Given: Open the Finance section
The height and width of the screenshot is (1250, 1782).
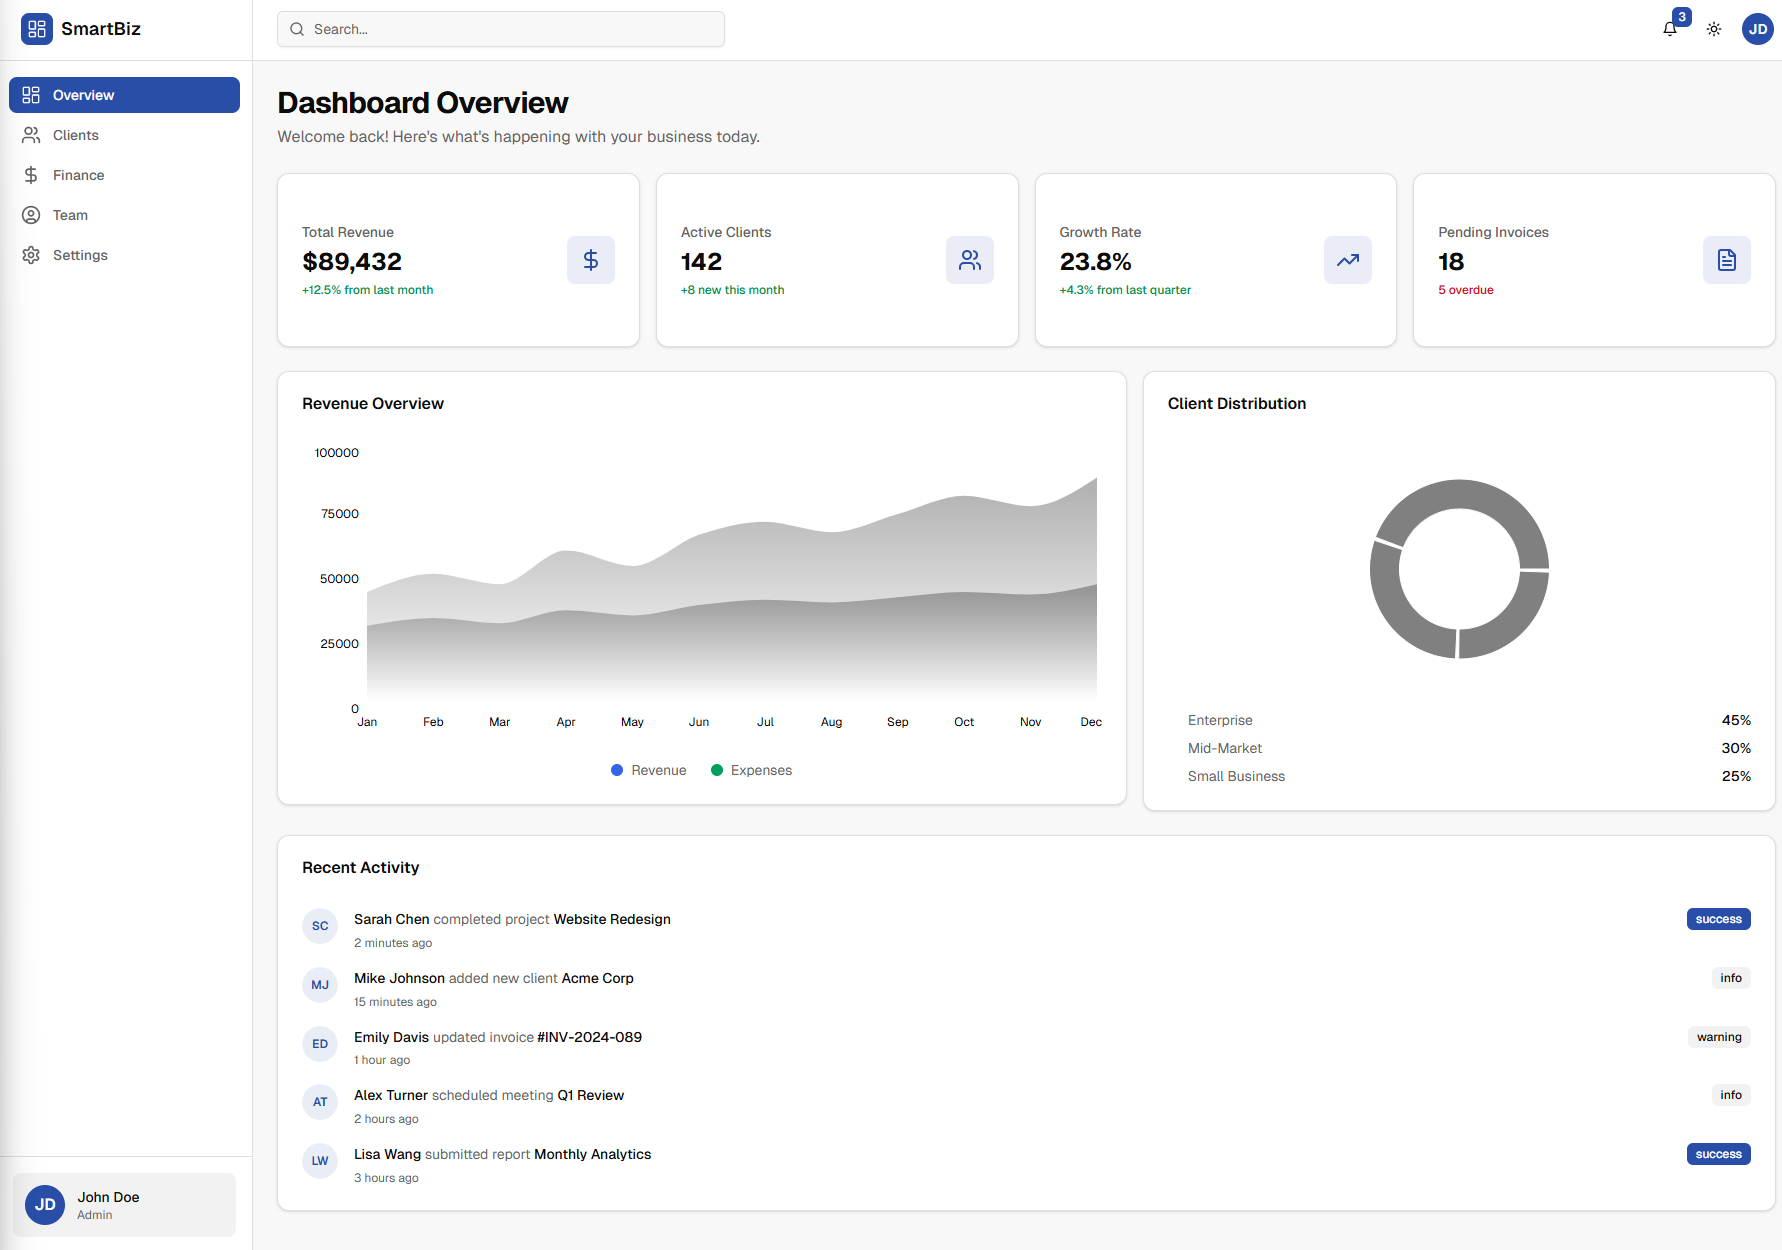Looking at the screenshot, I should click(x=78, y=175).
